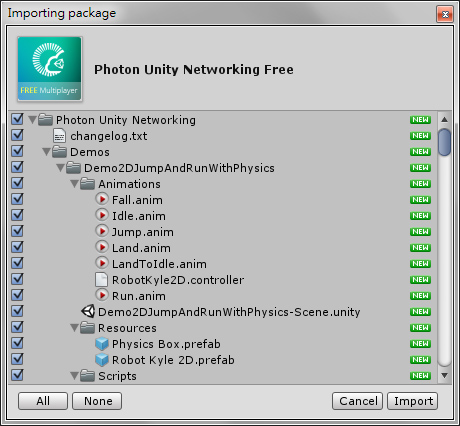Click the Photon Unity Networking Free package thumbnail
This screenshot has height=426, width=460.
tap(50, 69)
